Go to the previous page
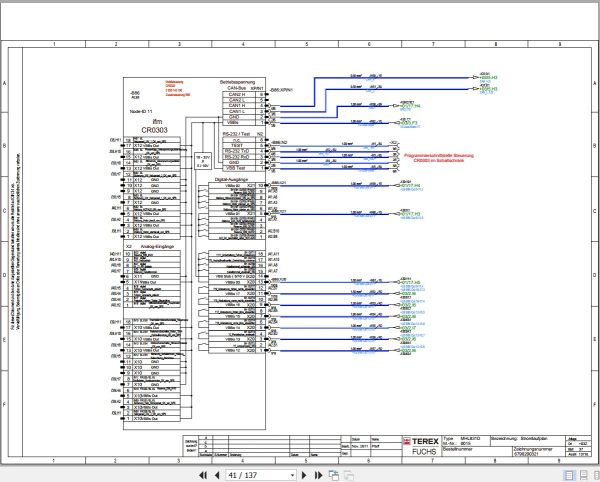 (x=217, y=475)
